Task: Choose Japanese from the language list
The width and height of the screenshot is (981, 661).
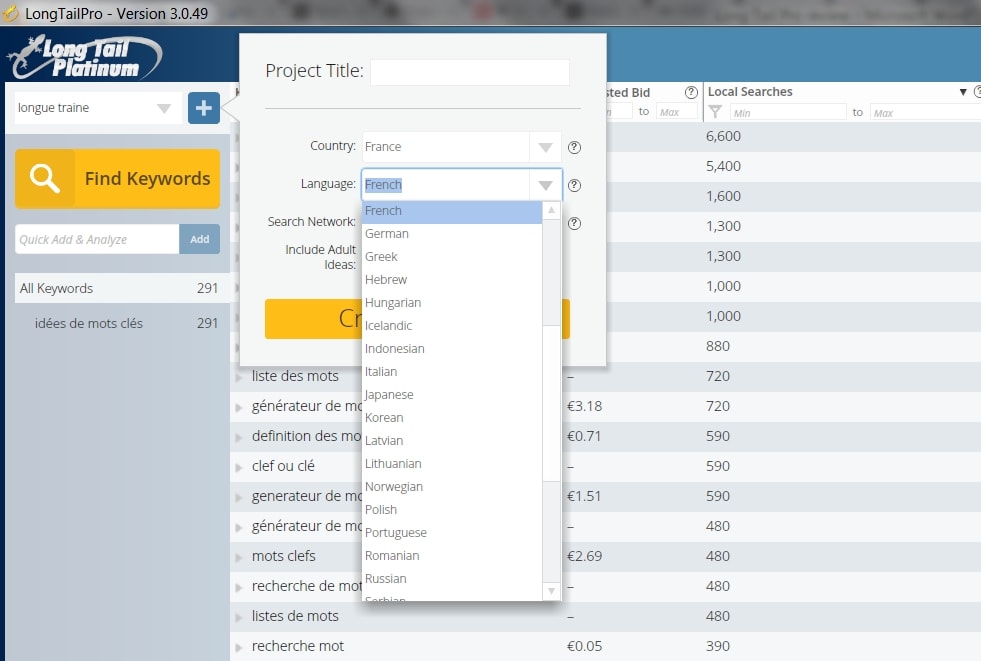Action: point(452,395)
